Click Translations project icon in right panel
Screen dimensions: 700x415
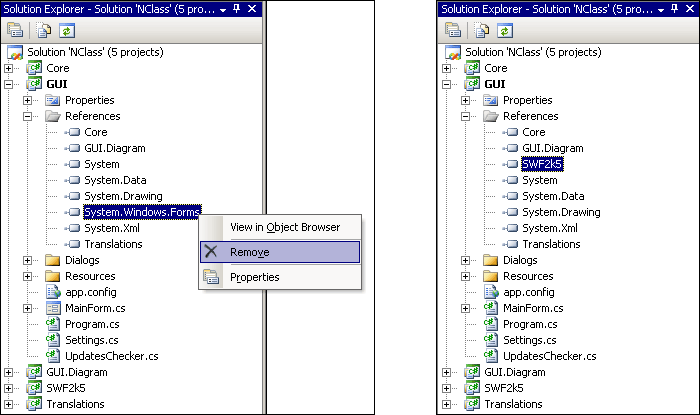click(x=472, y=404)
